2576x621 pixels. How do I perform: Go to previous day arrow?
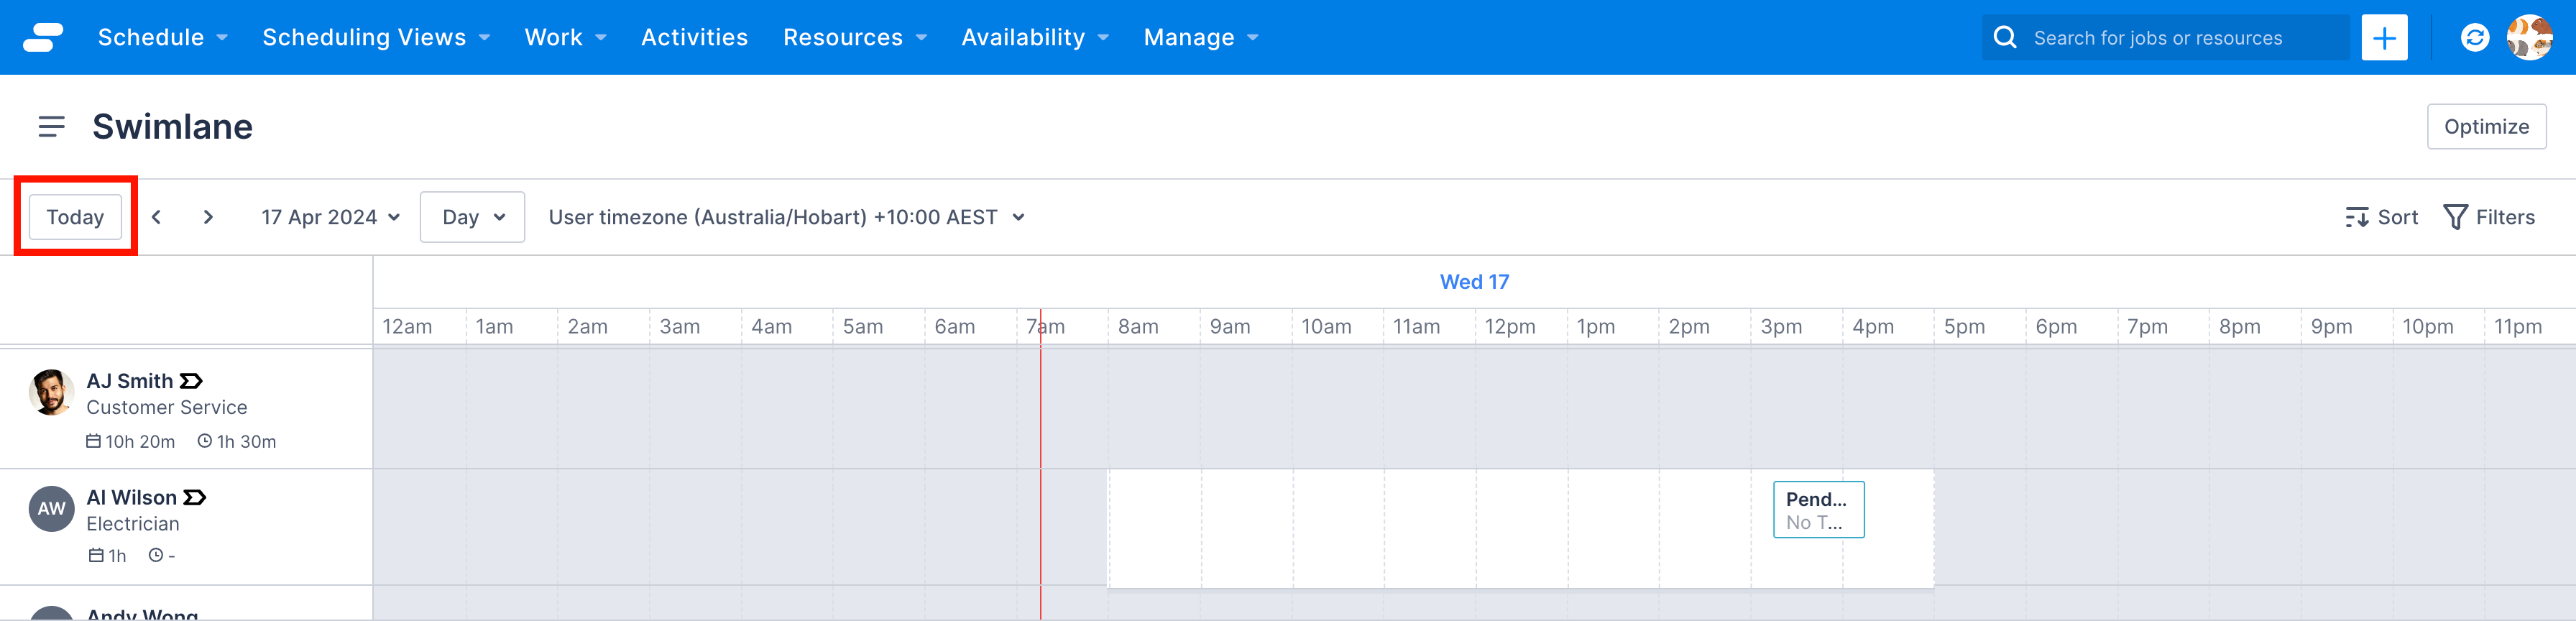(157, 217)
